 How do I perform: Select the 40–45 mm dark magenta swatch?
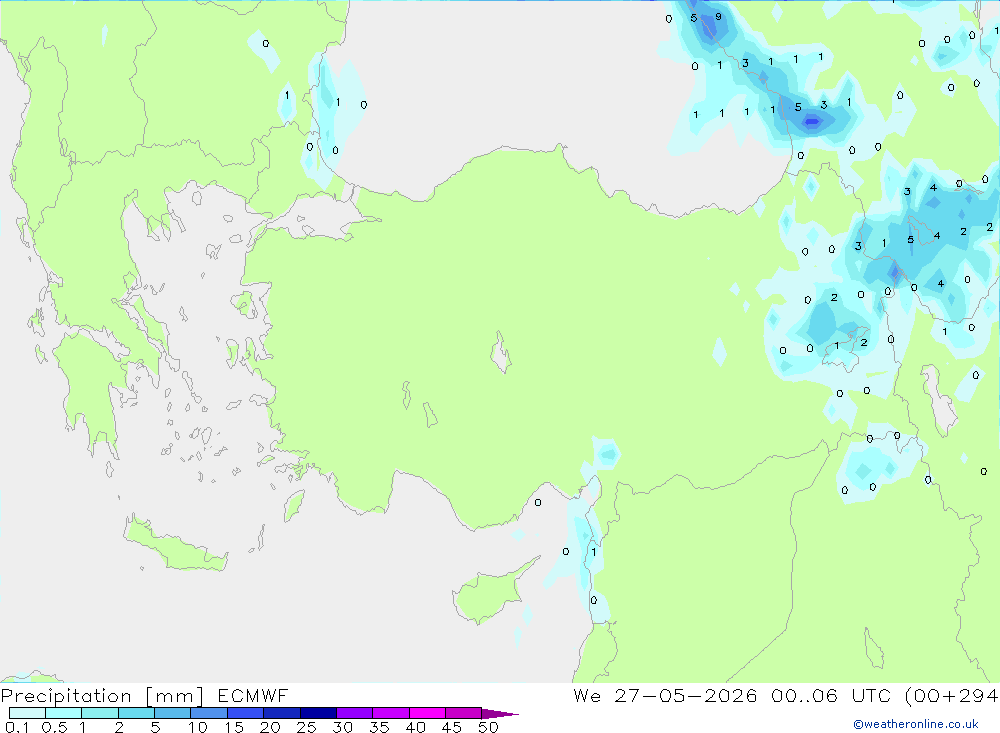pyautogui.click(x=427, y=713)
